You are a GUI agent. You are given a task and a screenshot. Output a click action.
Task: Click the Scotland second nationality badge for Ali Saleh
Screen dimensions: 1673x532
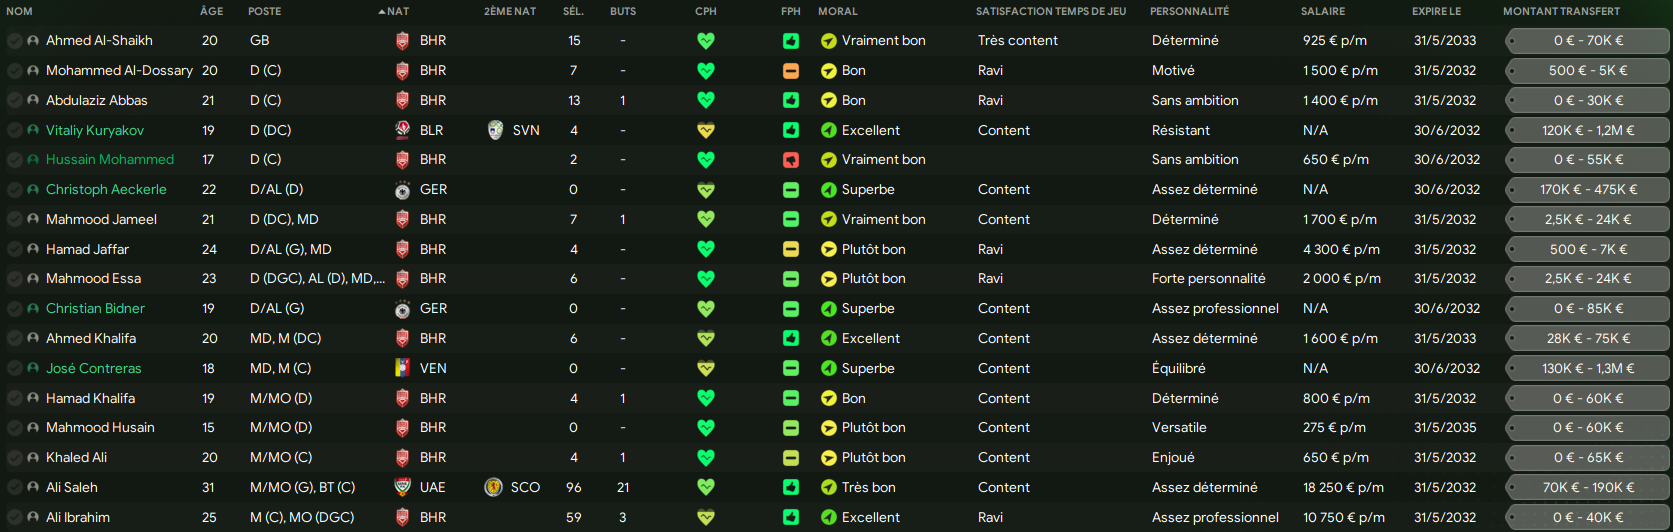point(493,488)
